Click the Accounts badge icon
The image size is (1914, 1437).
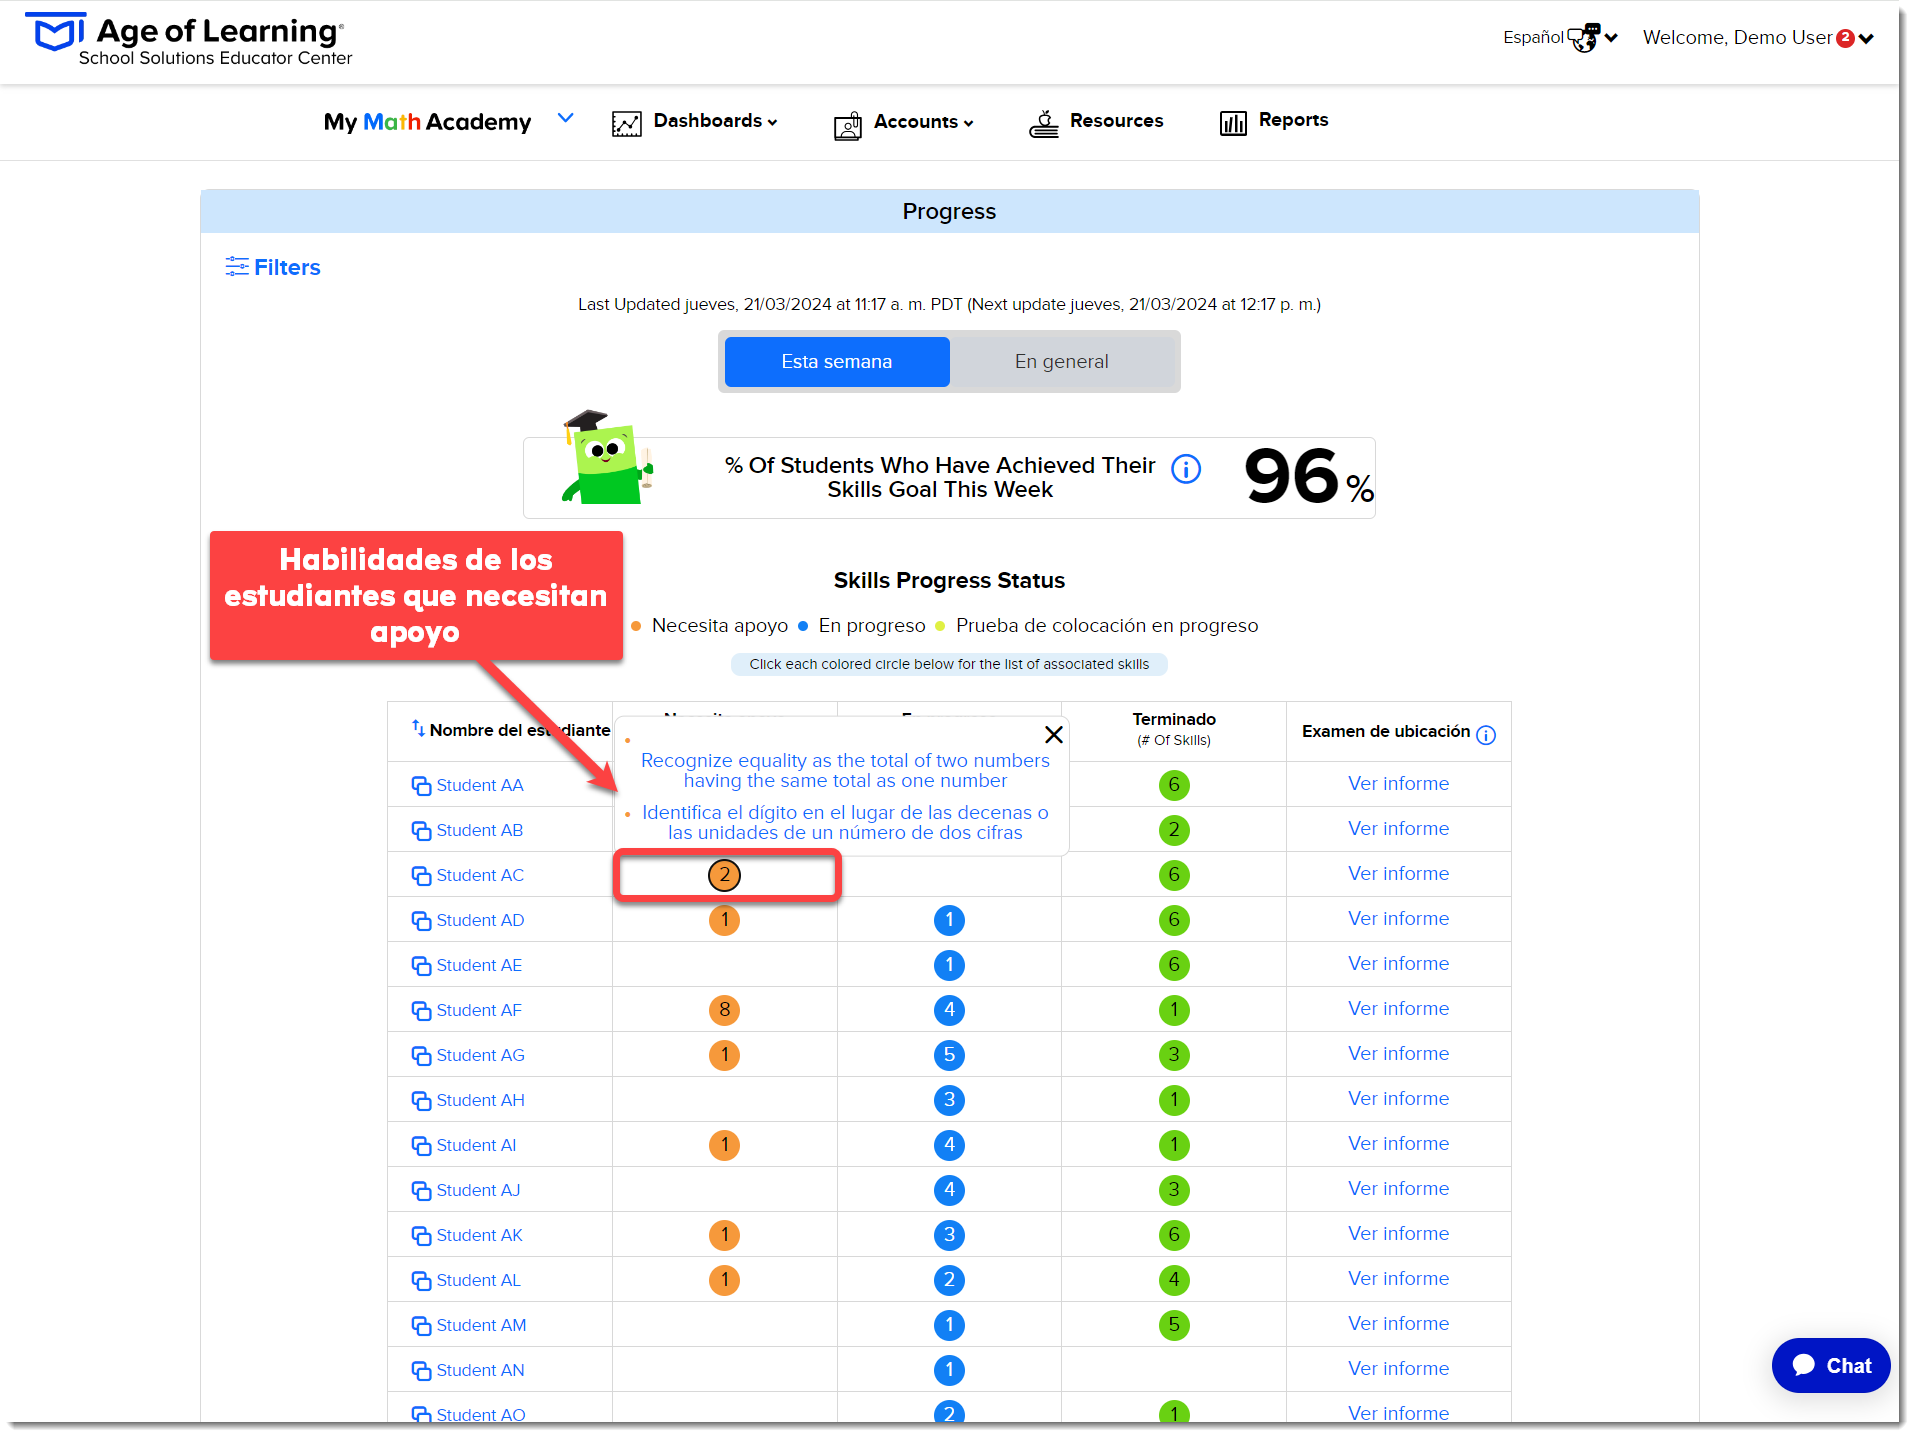coord(847,124)
